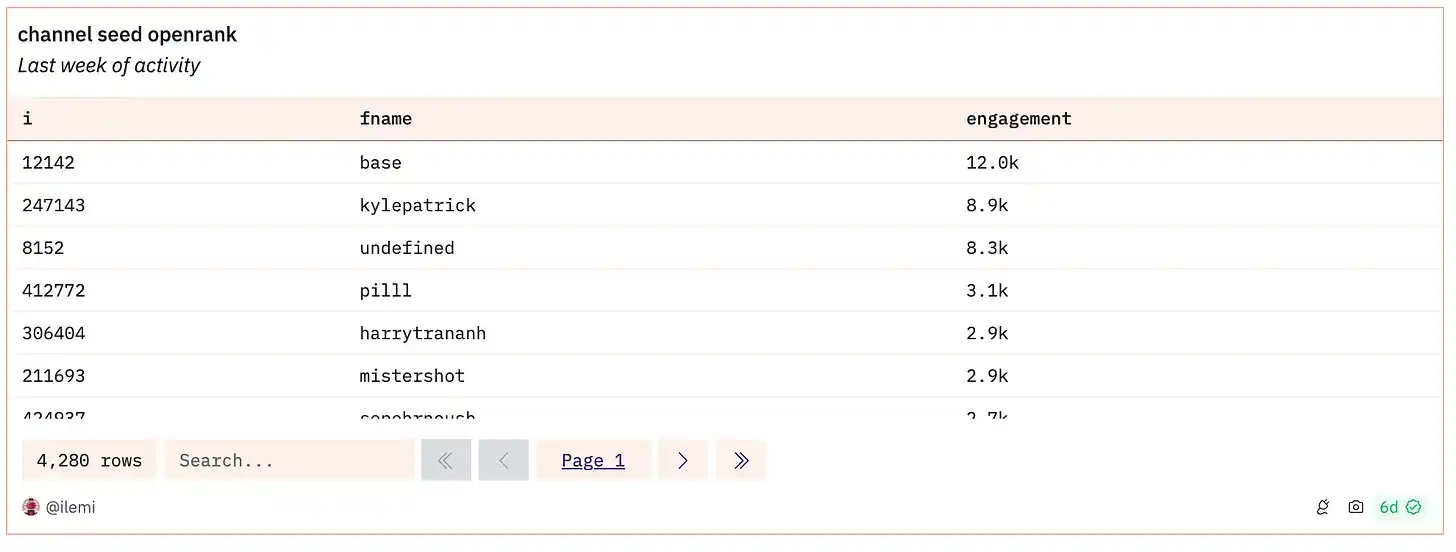Click the i column header
Image resolution: width=1456 pixels, height=552 pixels.
tap(27, 119)
